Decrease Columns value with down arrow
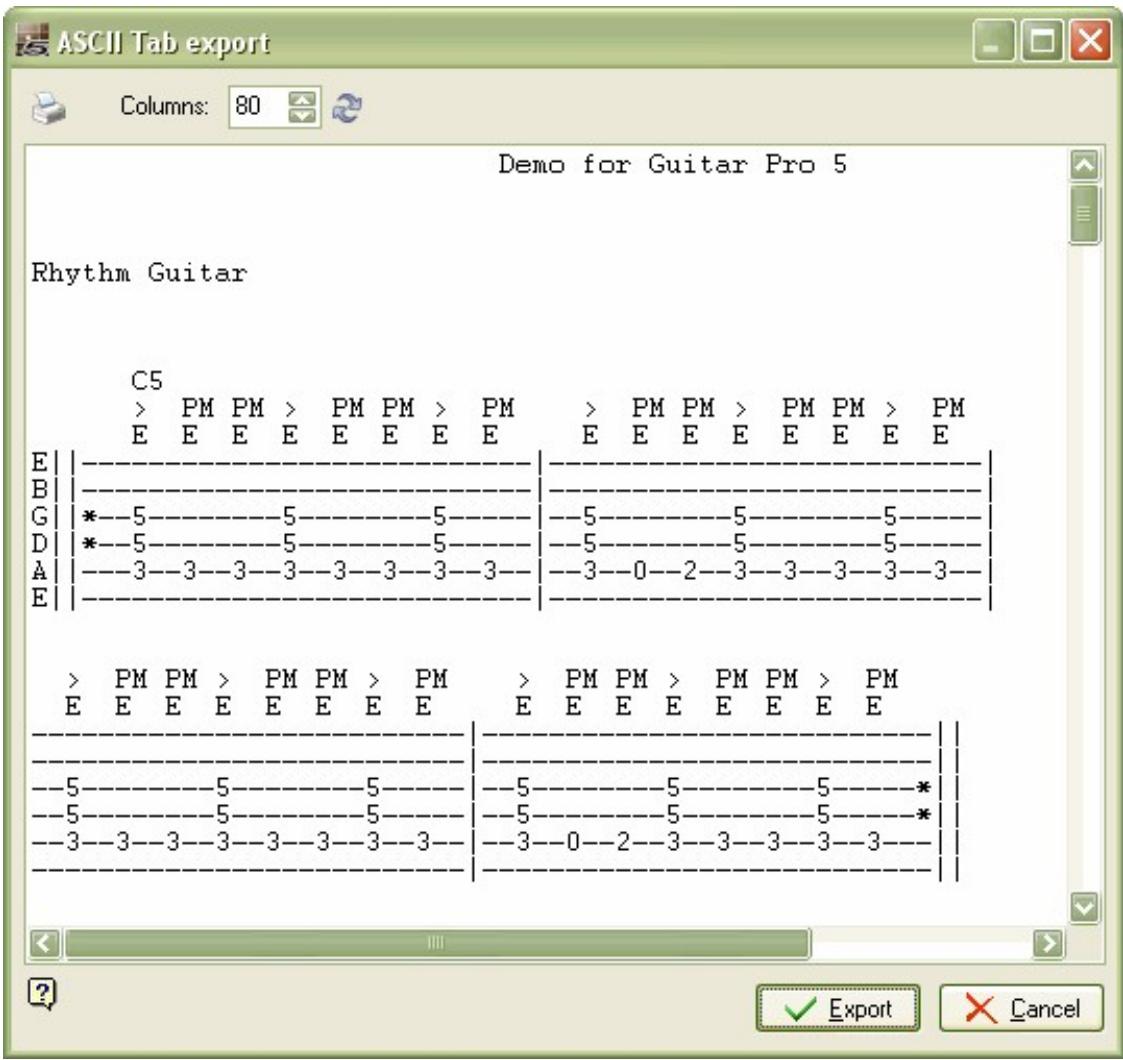 (302, 115)
